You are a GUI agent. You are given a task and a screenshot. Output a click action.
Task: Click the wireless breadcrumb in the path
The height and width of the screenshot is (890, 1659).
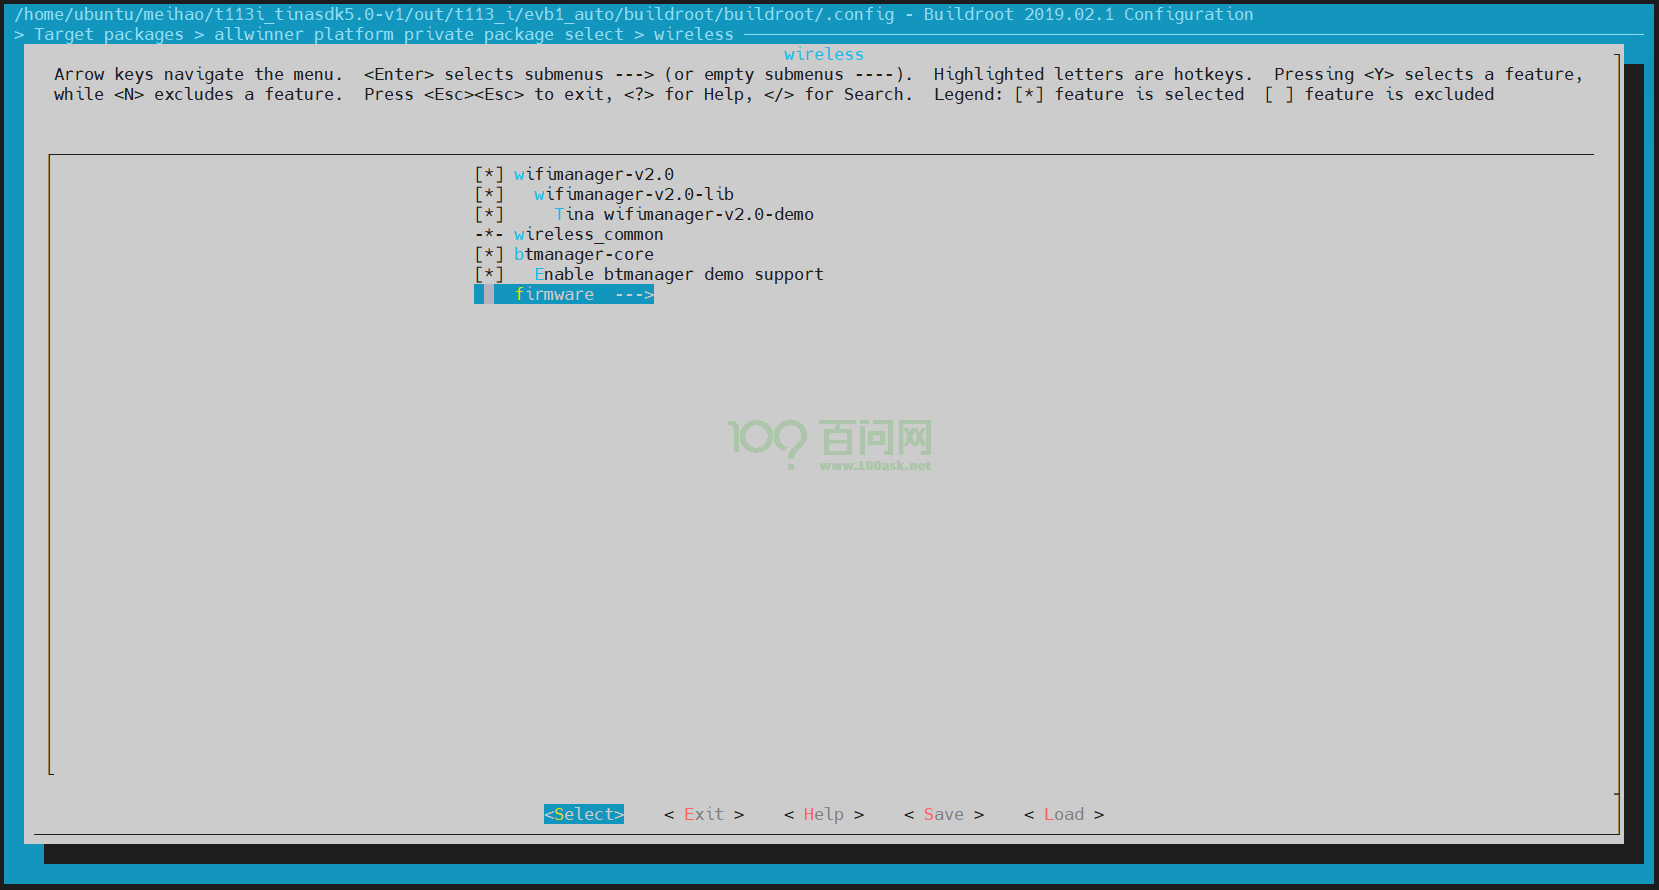tap(693, 35)
